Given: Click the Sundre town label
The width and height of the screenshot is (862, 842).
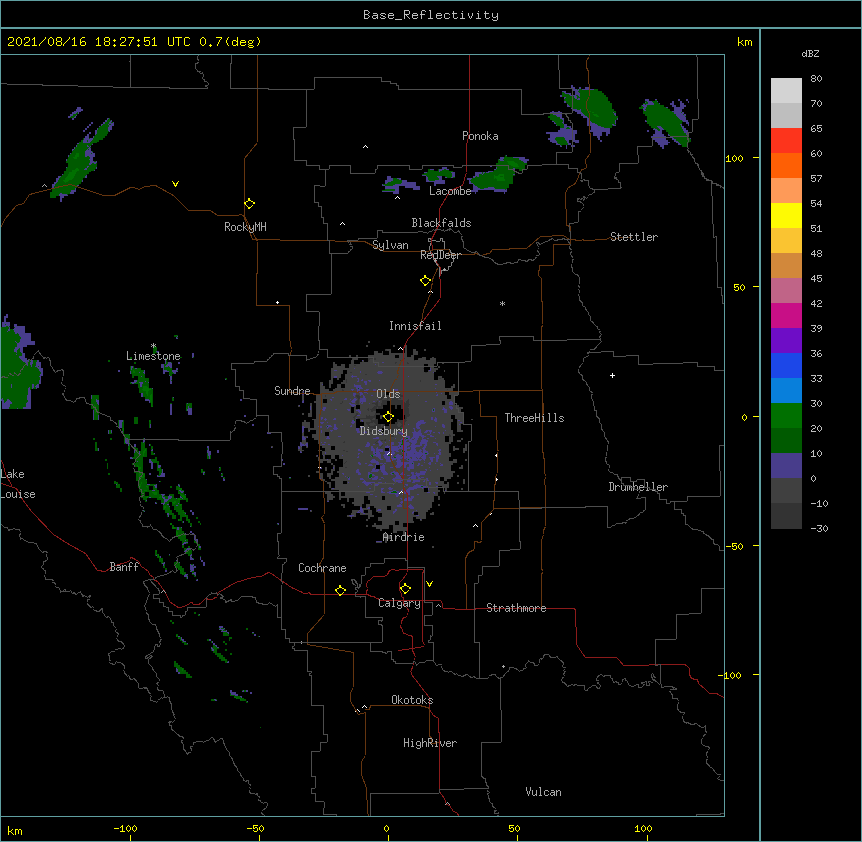Looking at the screenshot, I should (x=292, y=391).
